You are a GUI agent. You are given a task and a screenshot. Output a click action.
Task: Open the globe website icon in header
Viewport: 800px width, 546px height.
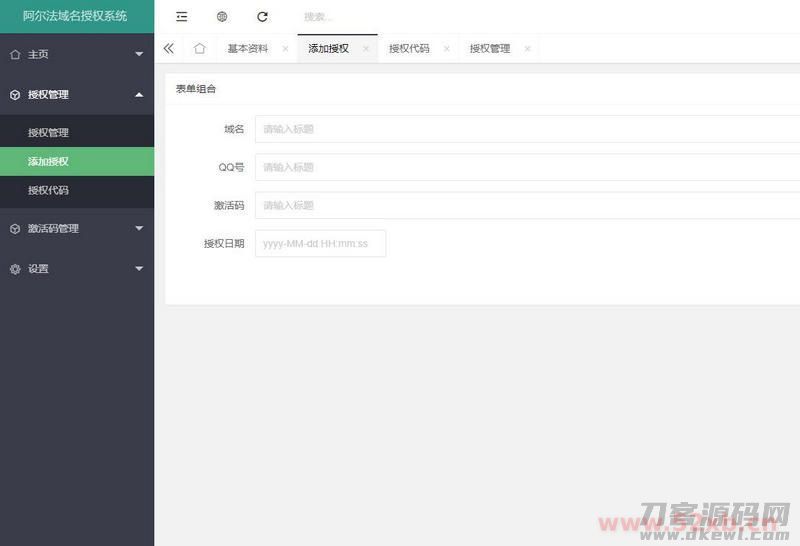click(222, 17)
